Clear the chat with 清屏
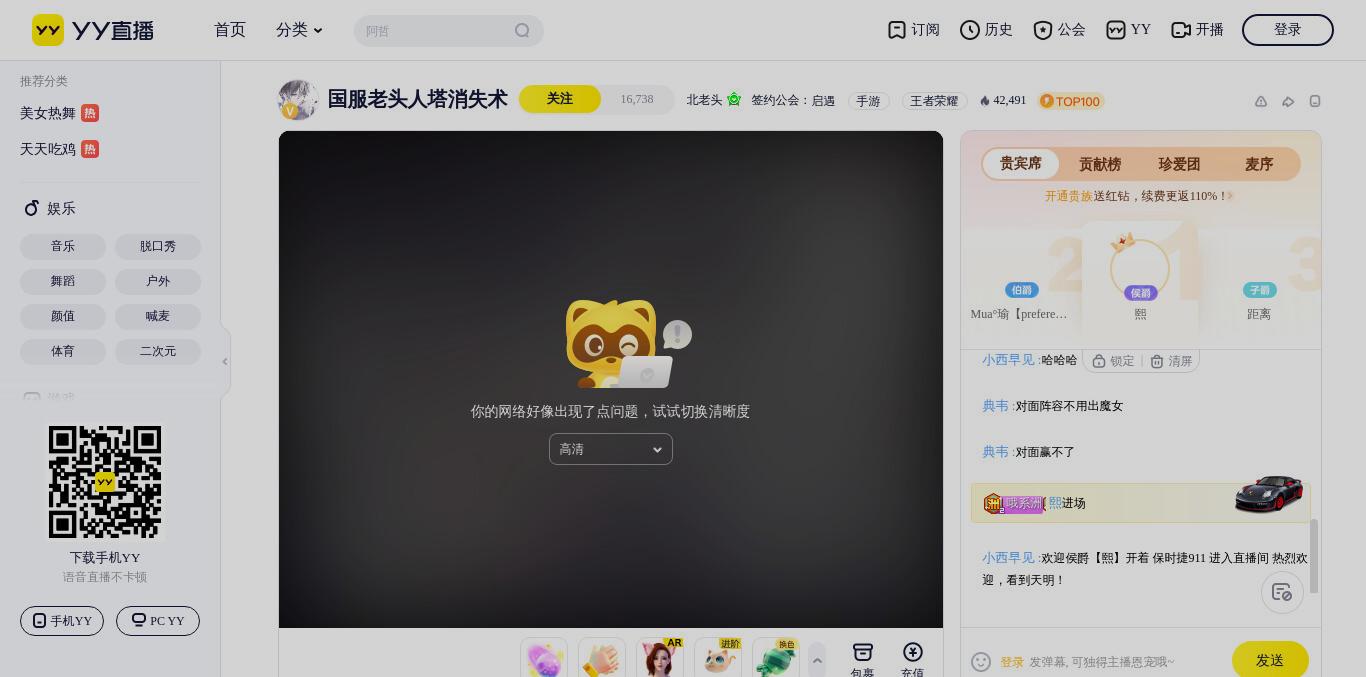Screen dimensions: 1366x677 (x=1171, y=361)
